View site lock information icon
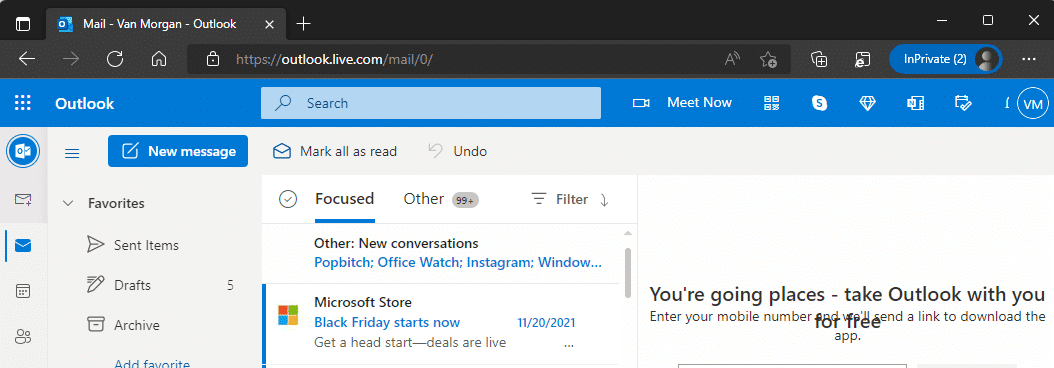This screenshot has height=368, width=1054. click(213, 59)
